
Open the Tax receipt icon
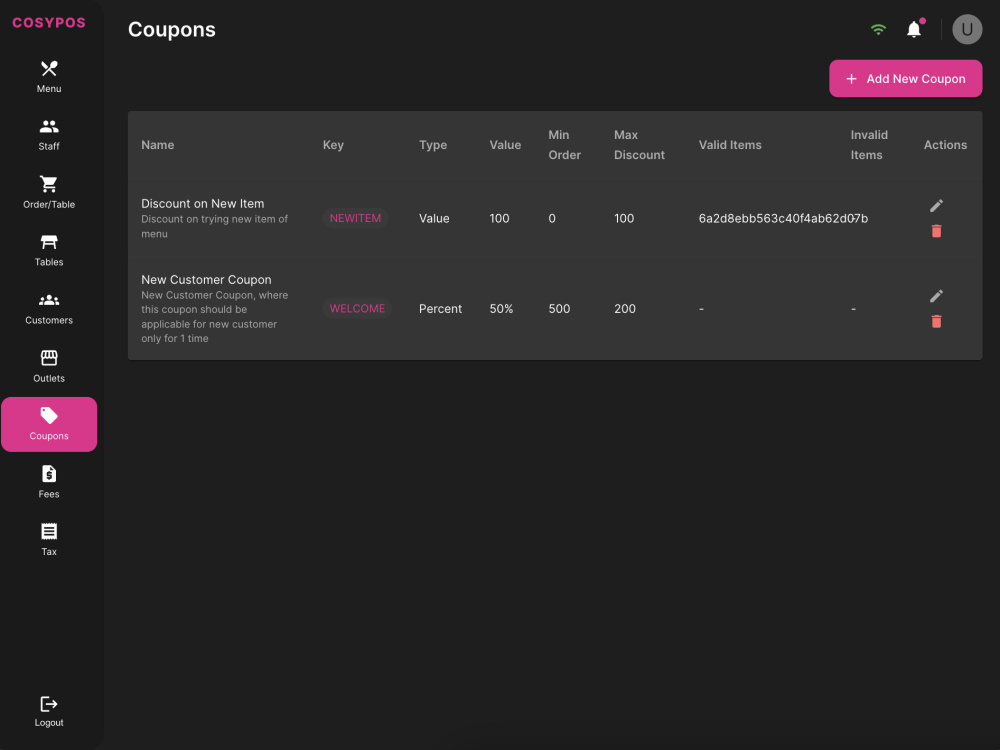49,531
